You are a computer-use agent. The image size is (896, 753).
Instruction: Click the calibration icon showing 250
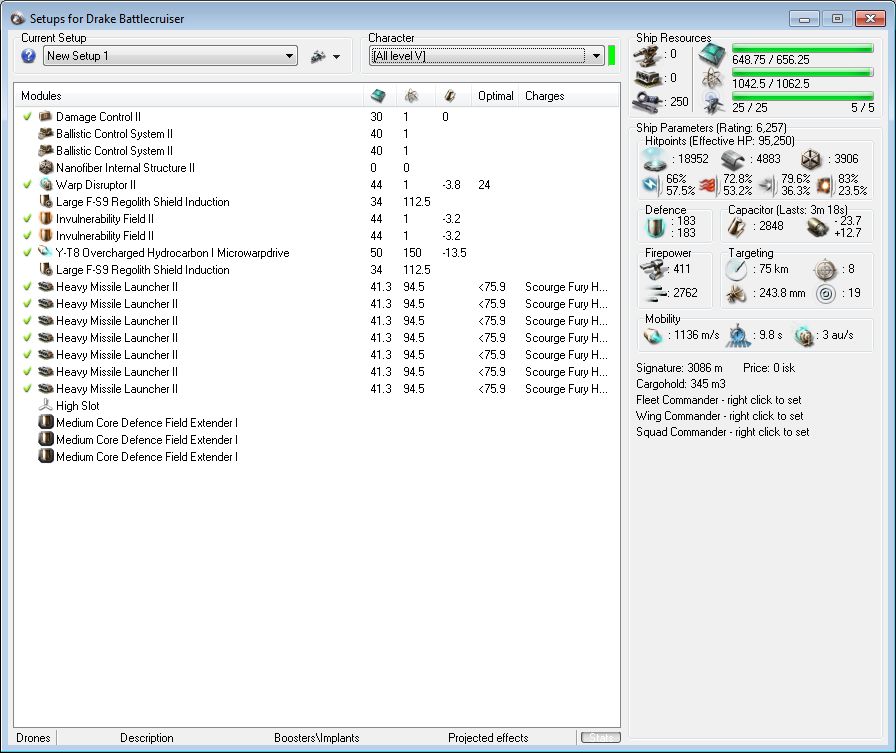point(647,102)
